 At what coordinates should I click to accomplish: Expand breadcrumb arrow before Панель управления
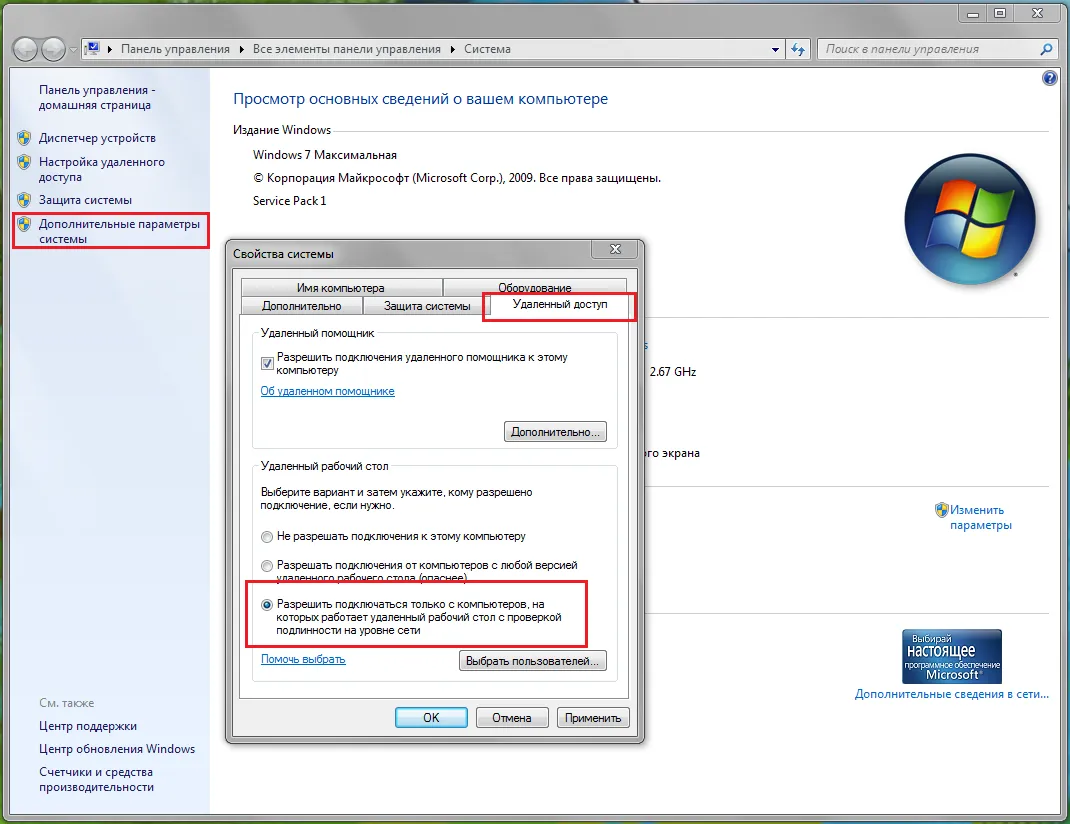coord(110,49)
